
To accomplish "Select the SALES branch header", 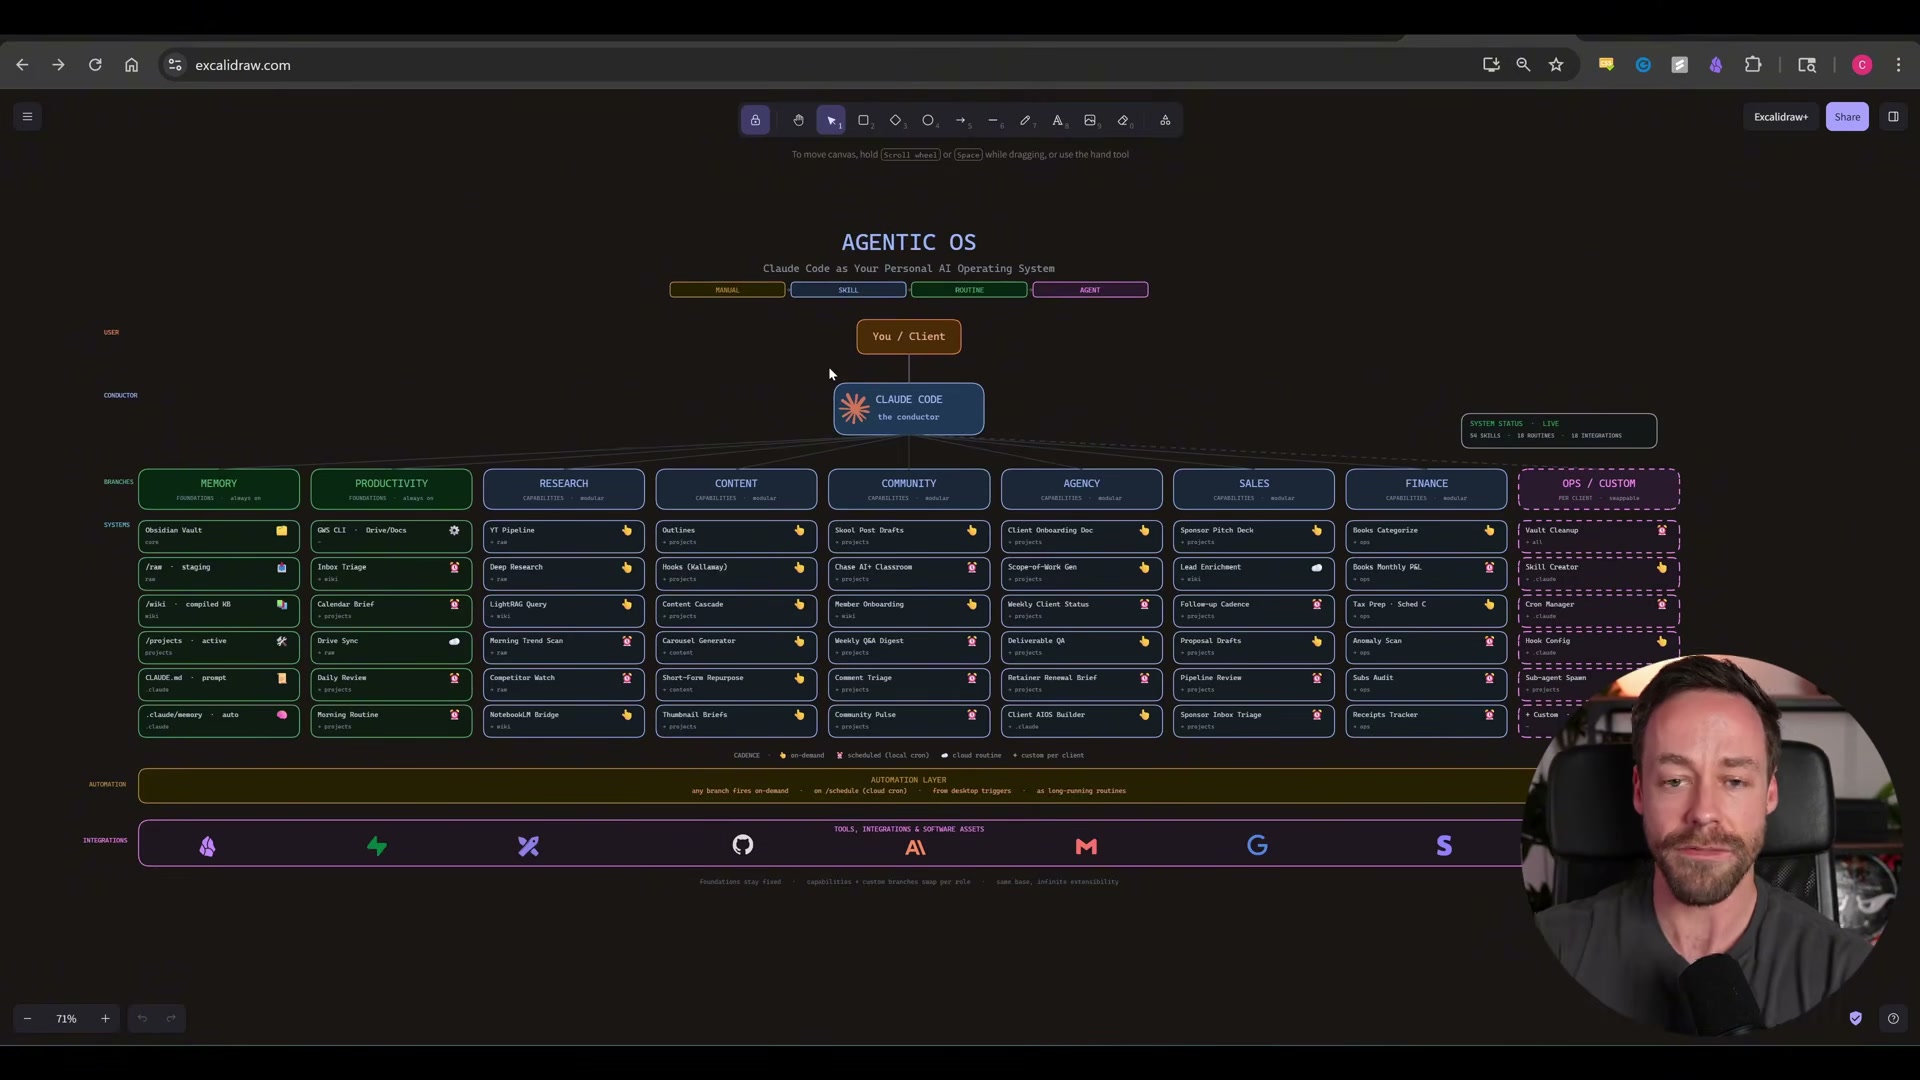I will tap(1254, 489).
